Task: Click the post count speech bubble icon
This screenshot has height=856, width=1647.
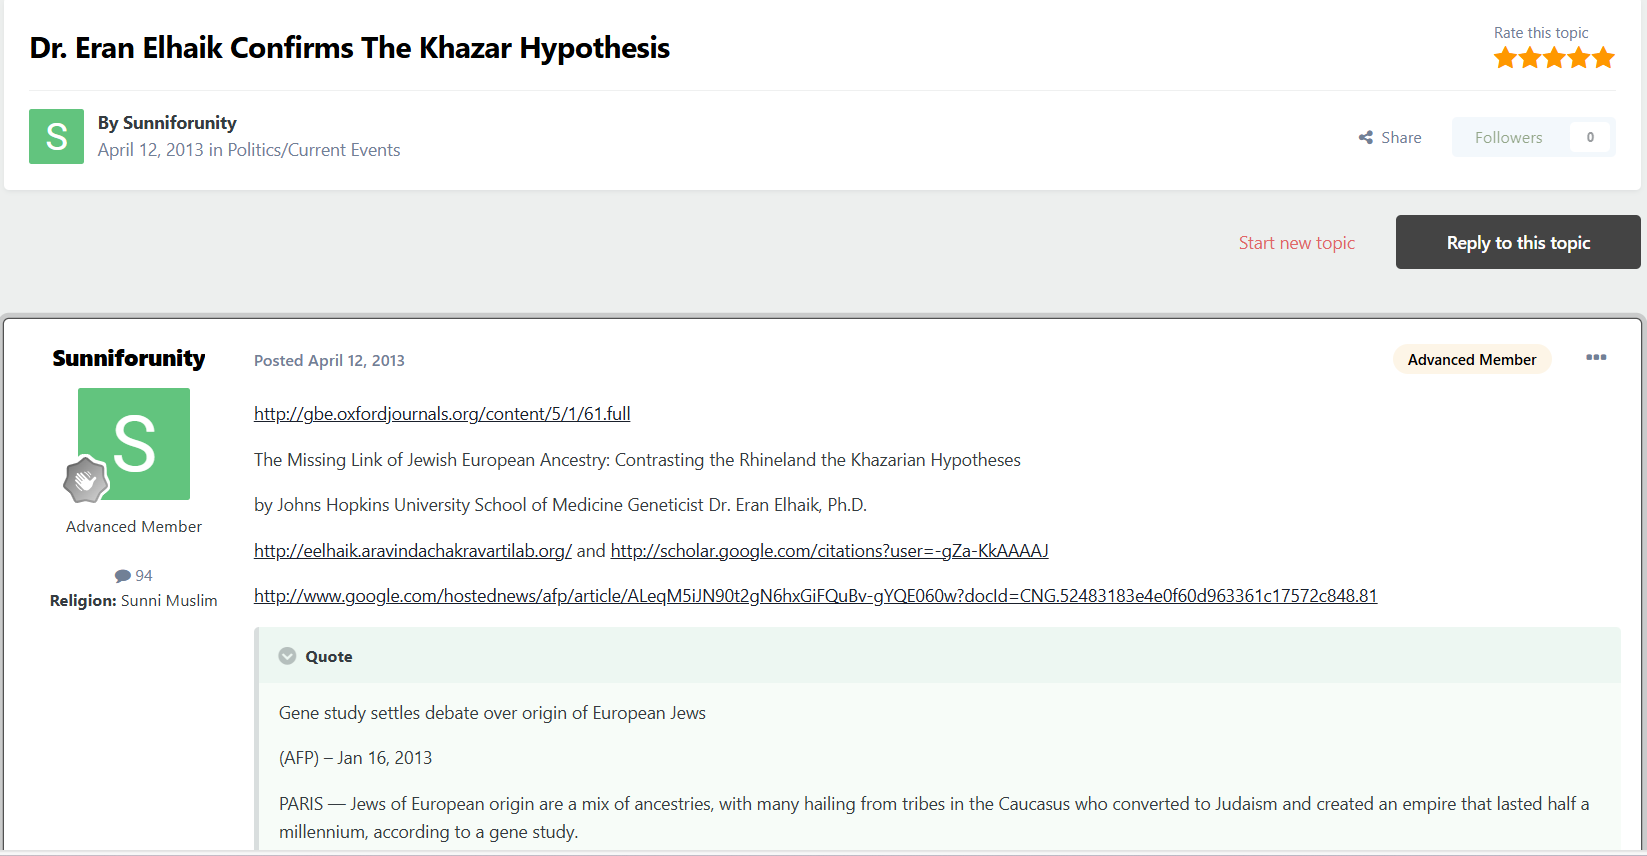Action: [123, 576]
